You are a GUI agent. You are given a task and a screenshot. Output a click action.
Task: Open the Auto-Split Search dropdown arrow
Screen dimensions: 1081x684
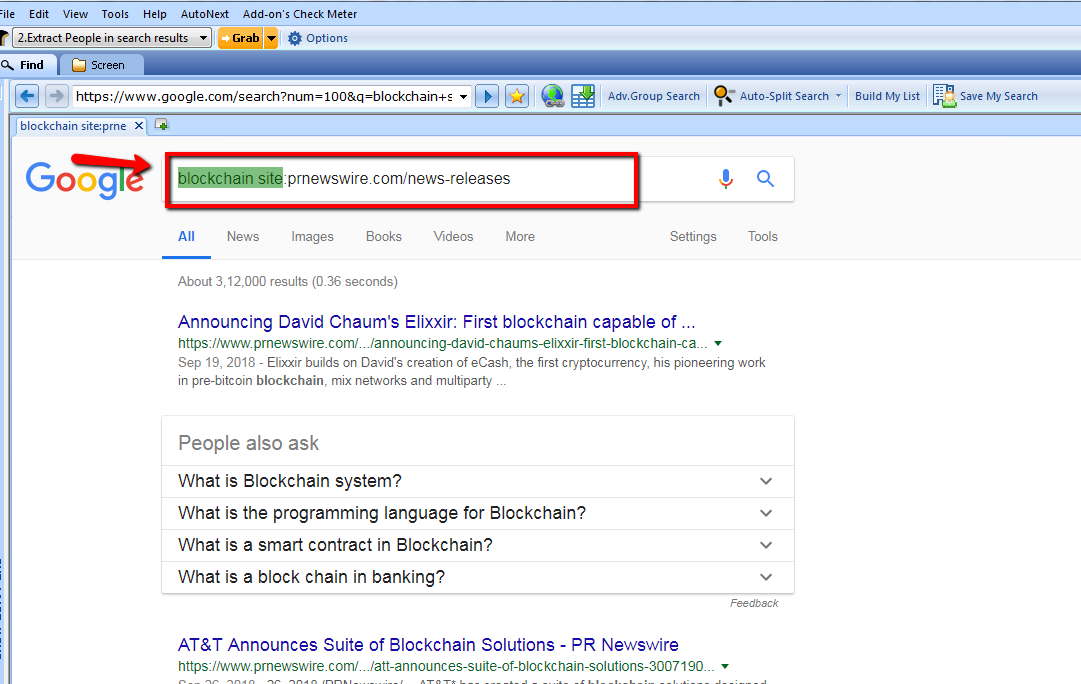coord(838,96)
